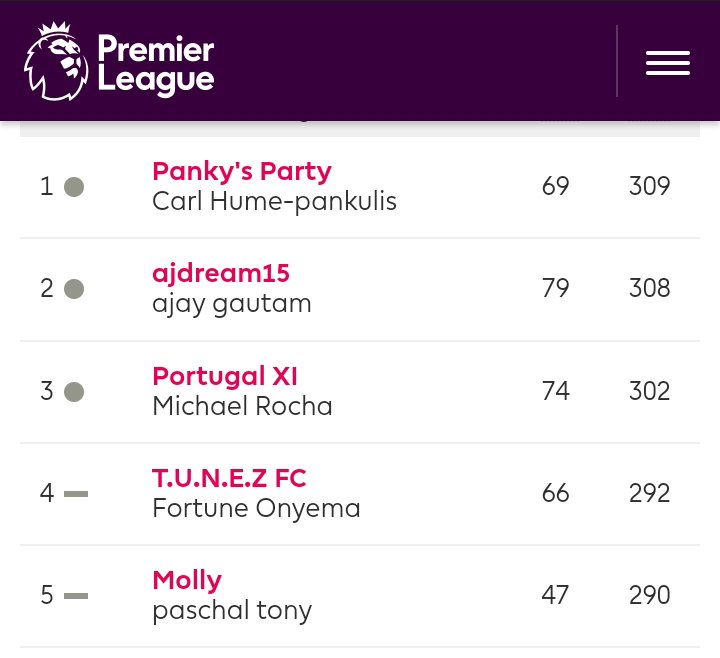Select manager name Fortune Onyema
The image size is (720, 658).
[256, 509]
